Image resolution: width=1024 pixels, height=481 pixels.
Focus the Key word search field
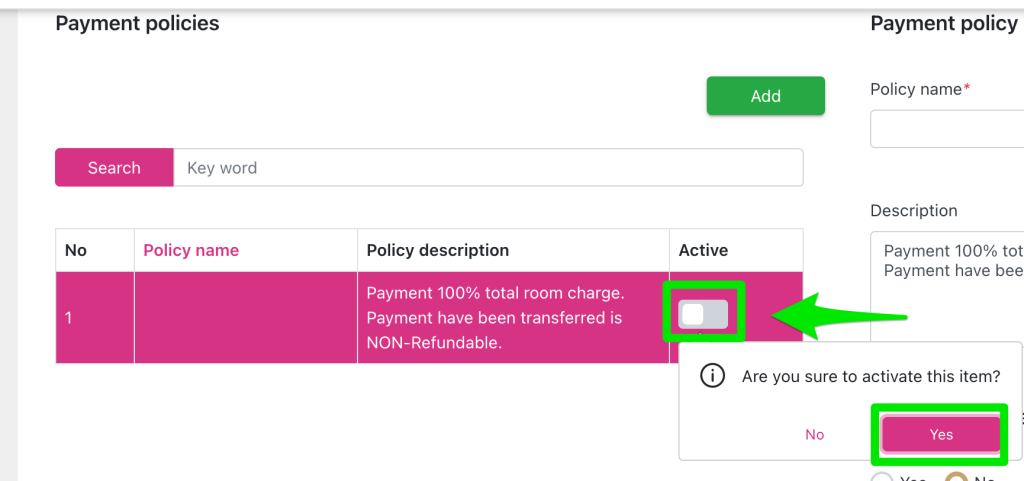click(488, 168)
